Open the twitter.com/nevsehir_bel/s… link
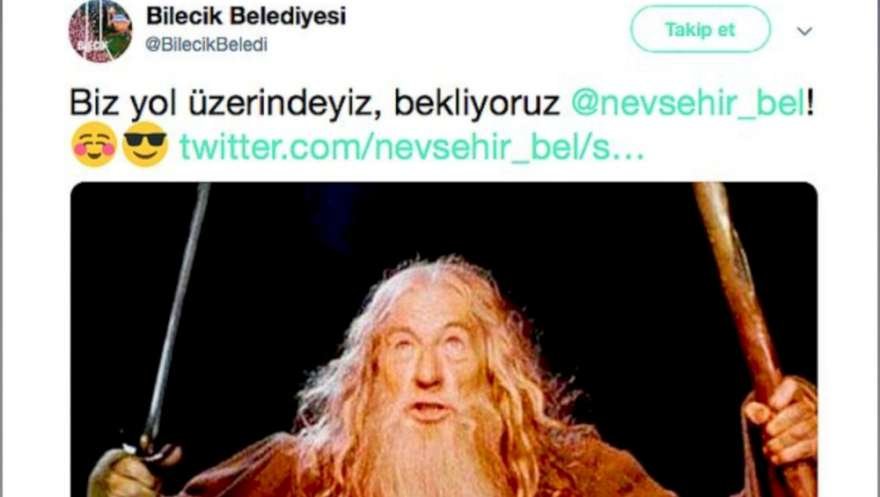880x497 pixels. click(x=412, y=147)
